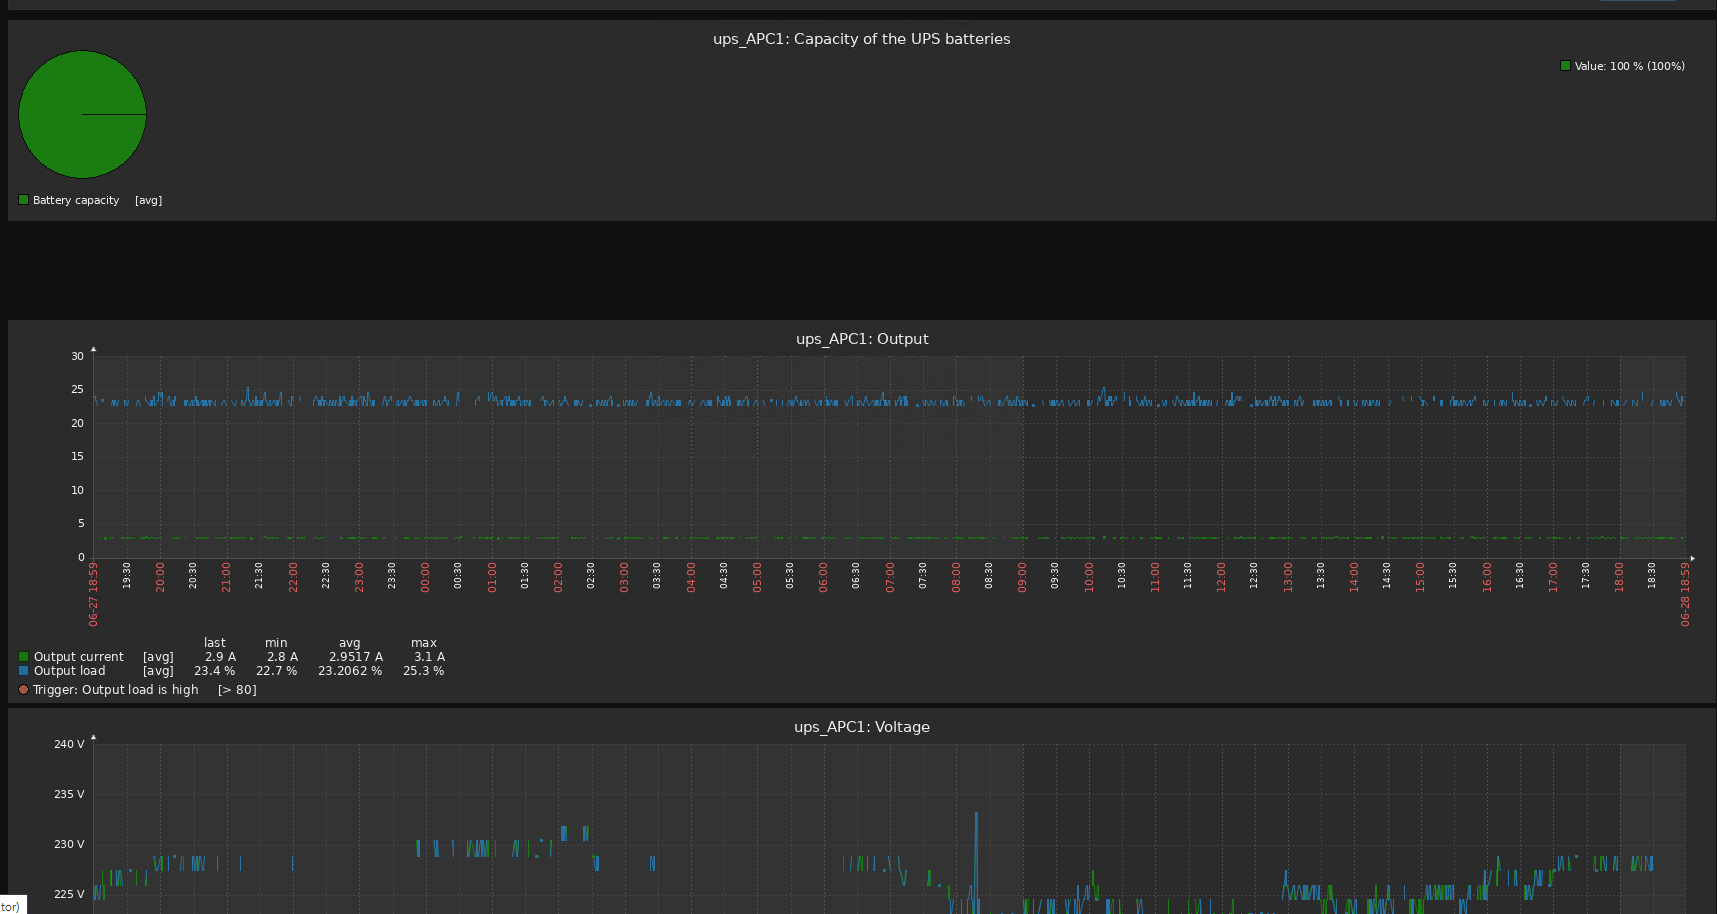Viewport: 1717px width, 914px height.
Task: Click the red Output load trigger icon
Action: coord(23,690)
